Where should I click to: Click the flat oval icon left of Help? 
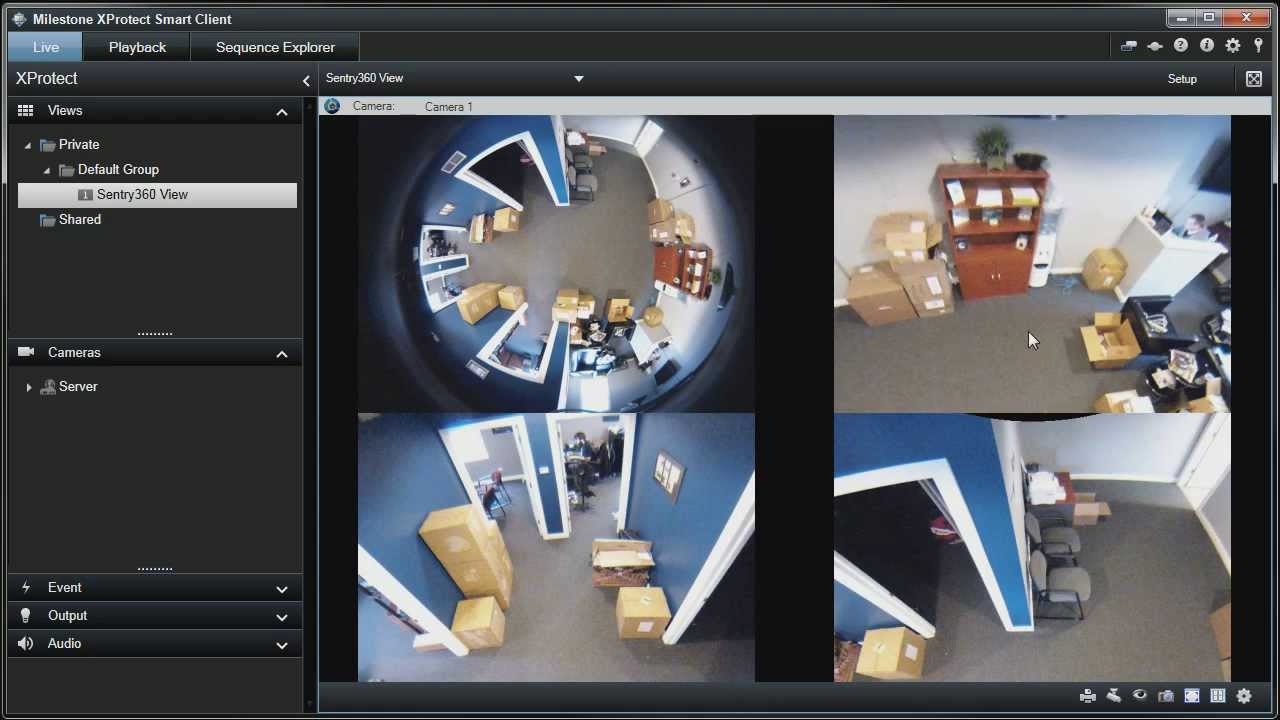[x=1155, y=46]
